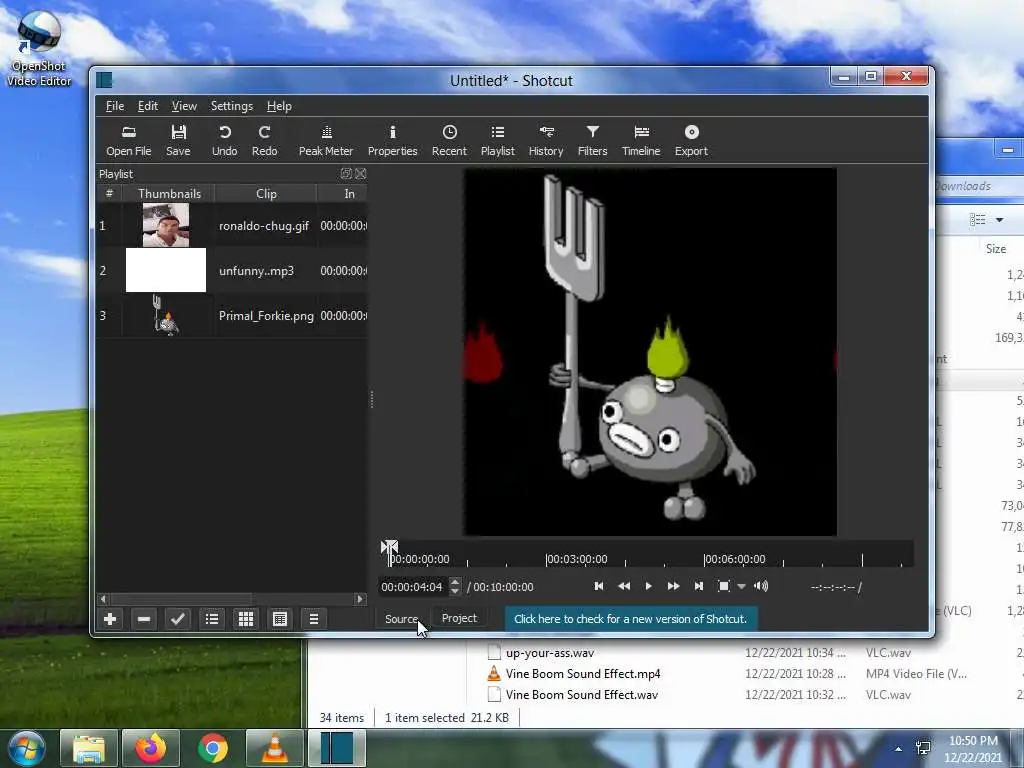Open Google Chrome from the taskbar

(x=213, y=748)
